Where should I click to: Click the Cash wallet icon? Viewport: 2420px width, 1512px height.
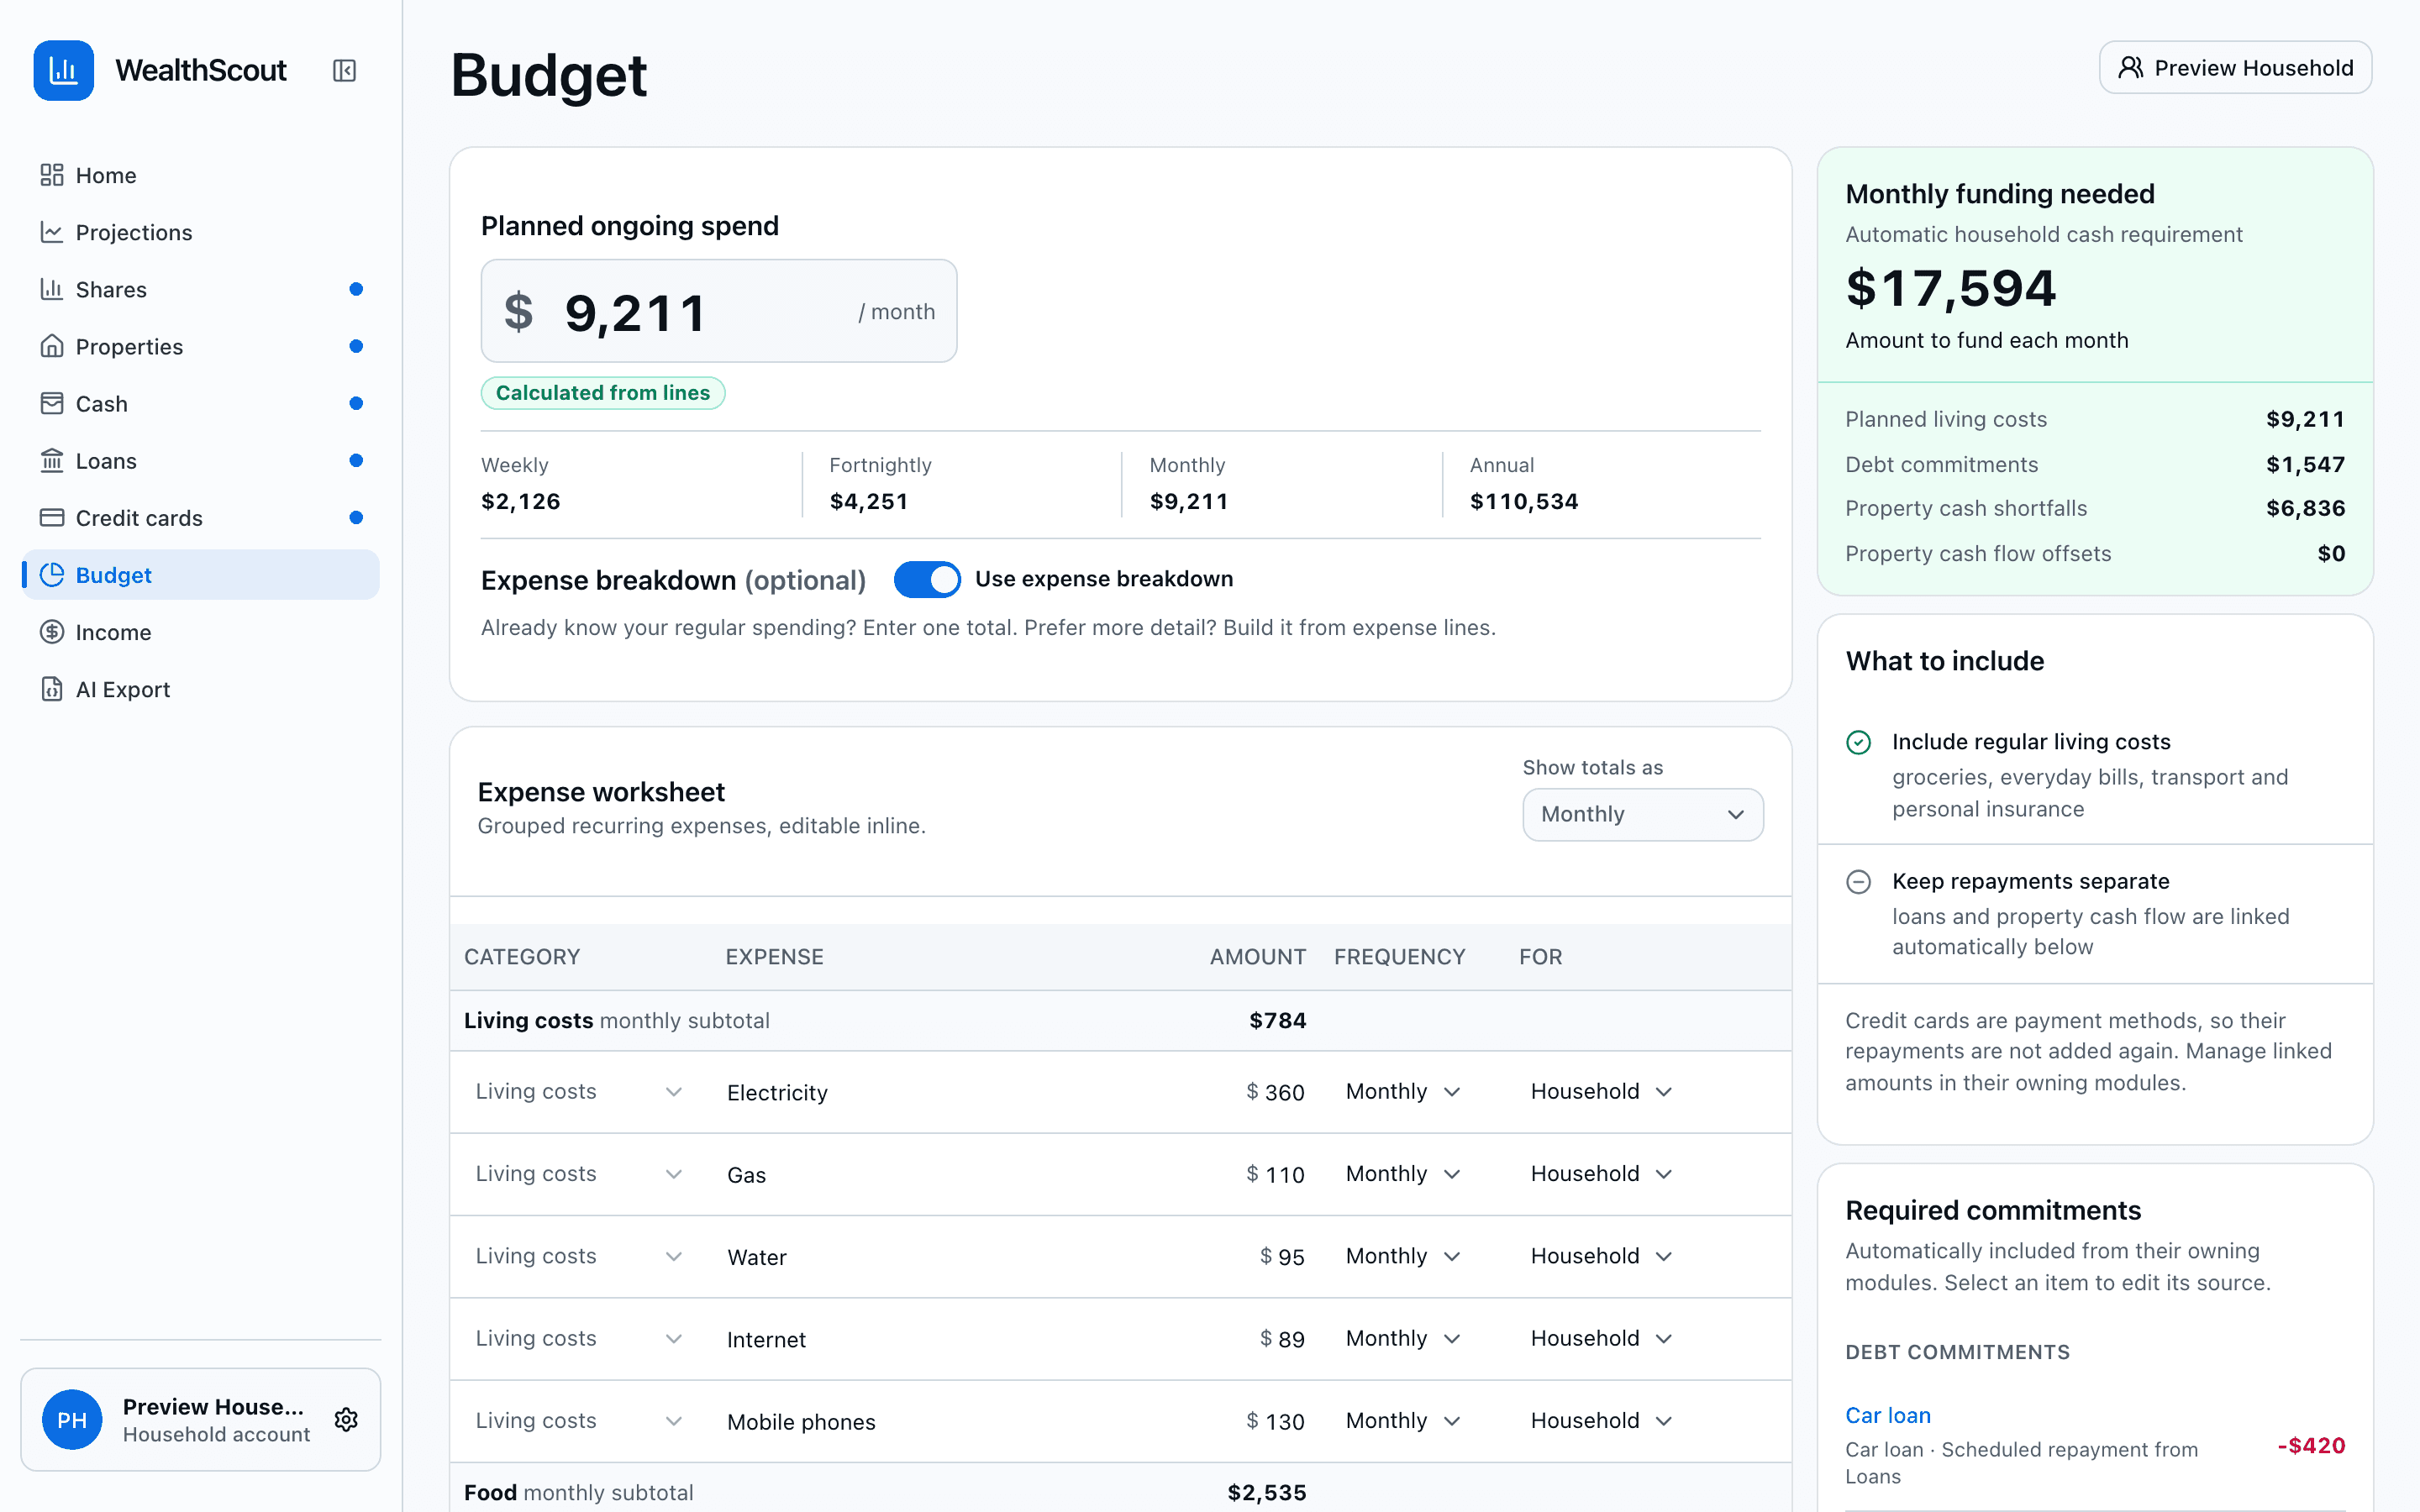(x=52, y=403)
